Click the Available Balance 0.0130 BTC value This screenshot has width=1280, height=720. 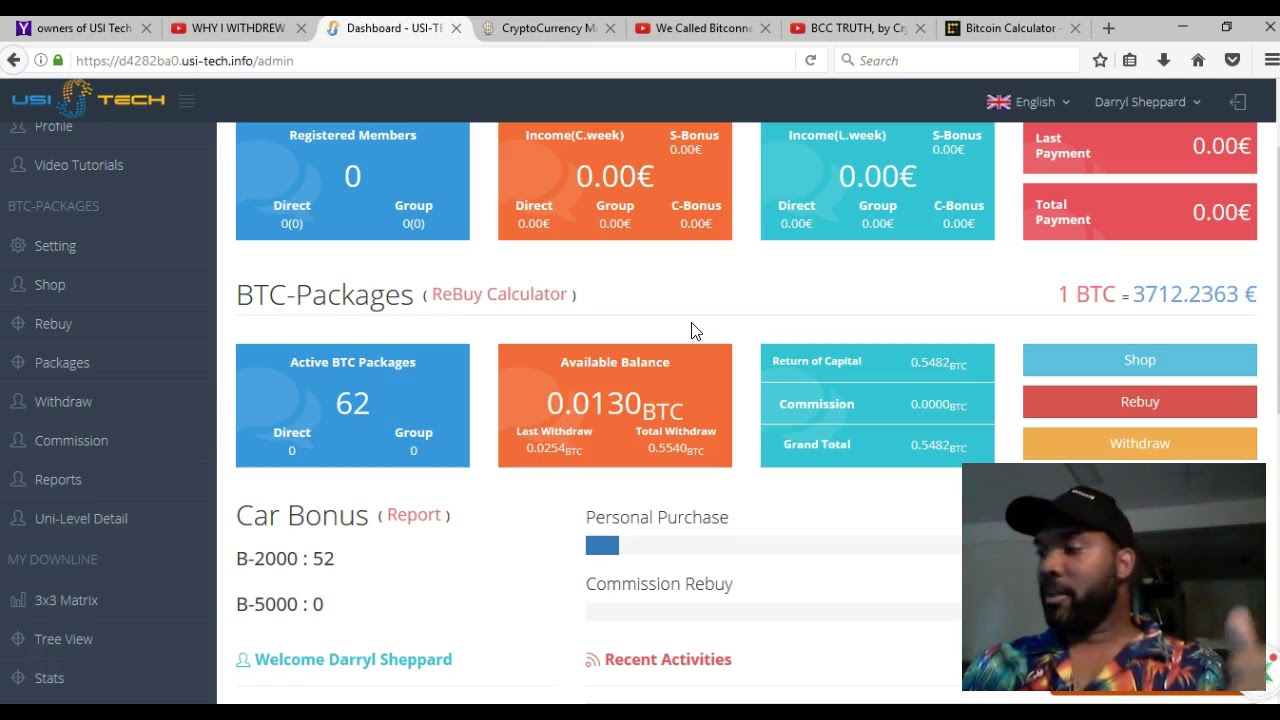(x=615, y=404)
